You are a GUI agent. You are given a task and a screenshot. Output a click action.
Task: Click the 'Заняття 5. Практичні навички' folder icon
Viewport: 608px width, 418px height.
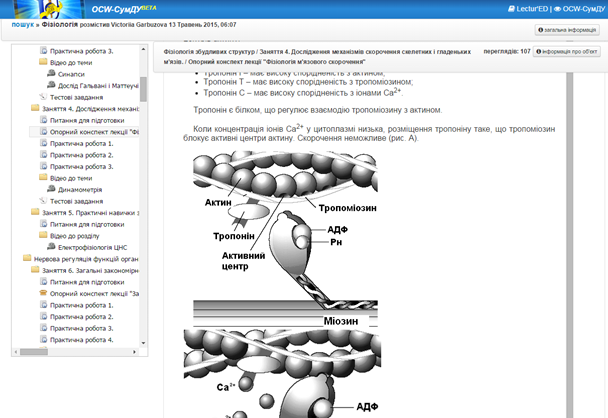(35, 212)
